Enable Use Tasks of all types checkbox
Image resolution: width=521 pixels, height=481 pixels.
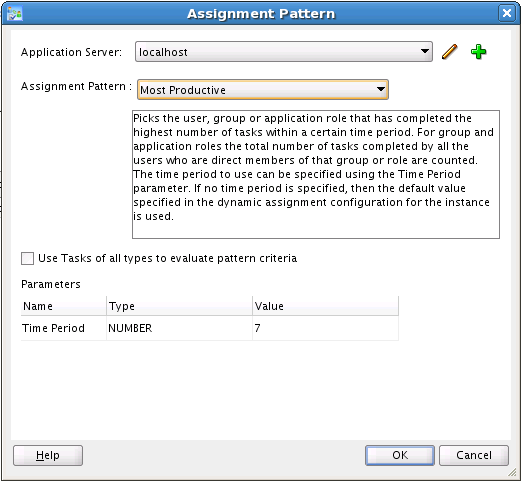coord(27,258)
